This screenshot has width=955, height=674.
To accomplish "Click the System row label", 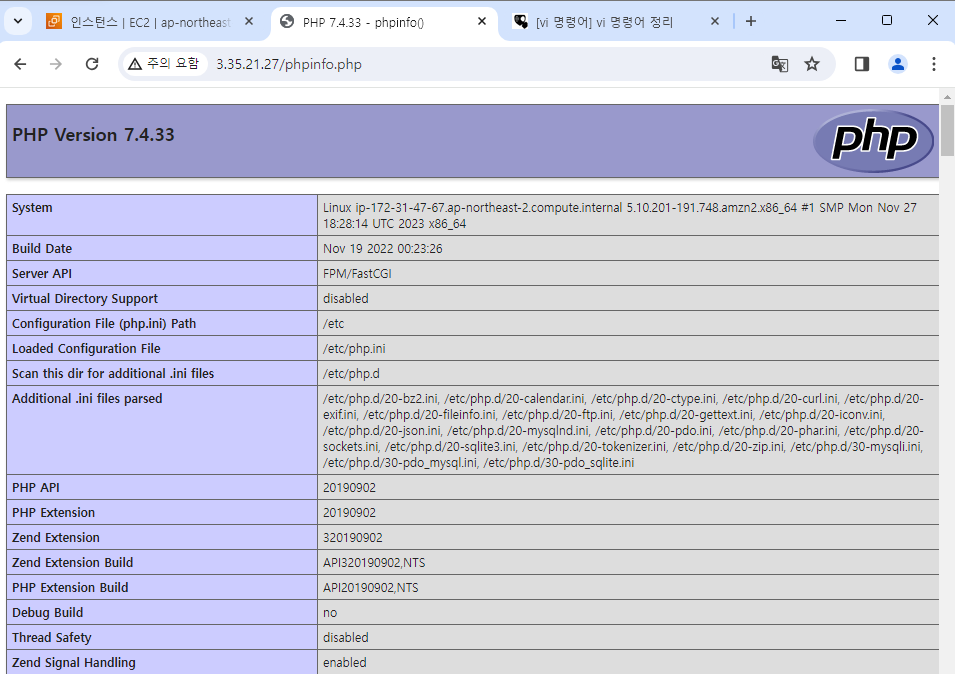I will pyautogui.click(x=32, y=208).
